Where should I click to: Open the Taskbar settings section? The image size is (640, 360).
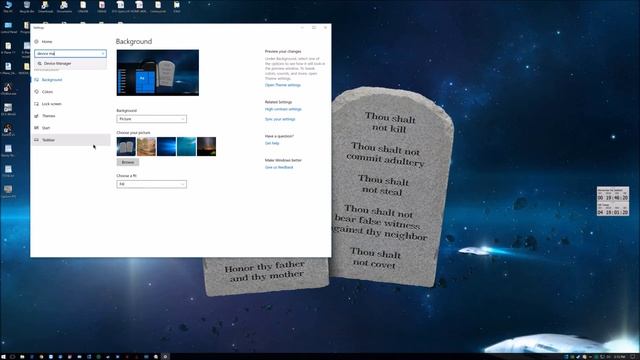click(71, 140)
